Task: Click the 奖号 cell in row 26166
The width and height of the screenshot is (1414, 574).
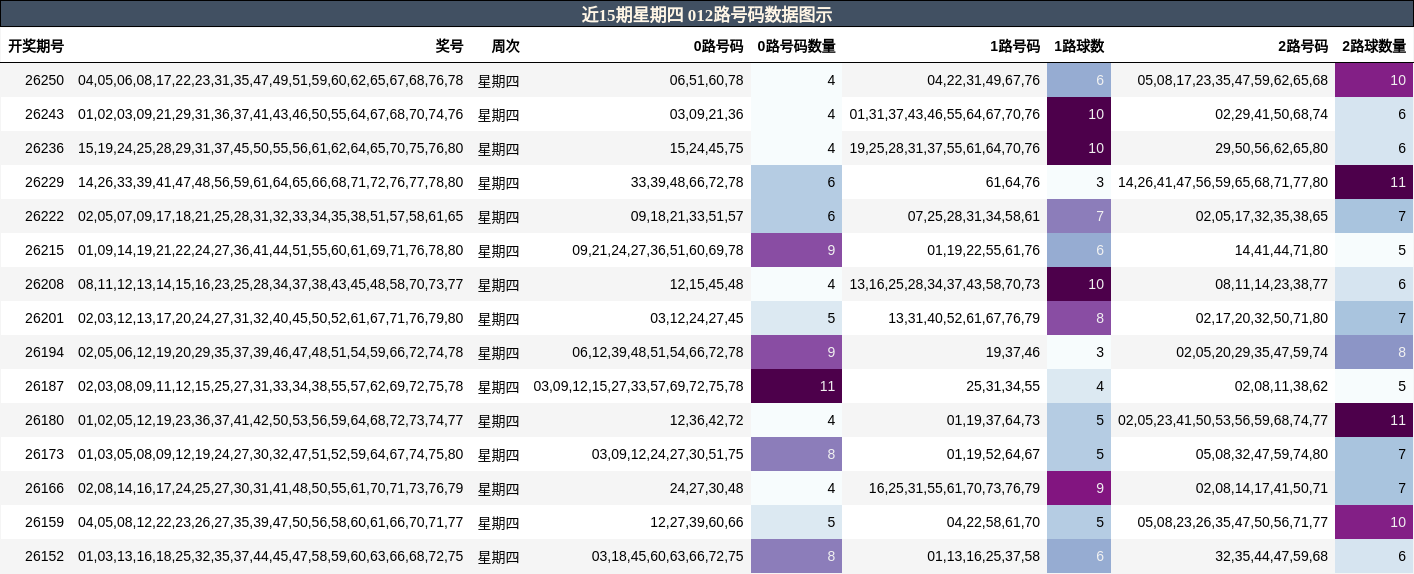Action: (271, 488)
